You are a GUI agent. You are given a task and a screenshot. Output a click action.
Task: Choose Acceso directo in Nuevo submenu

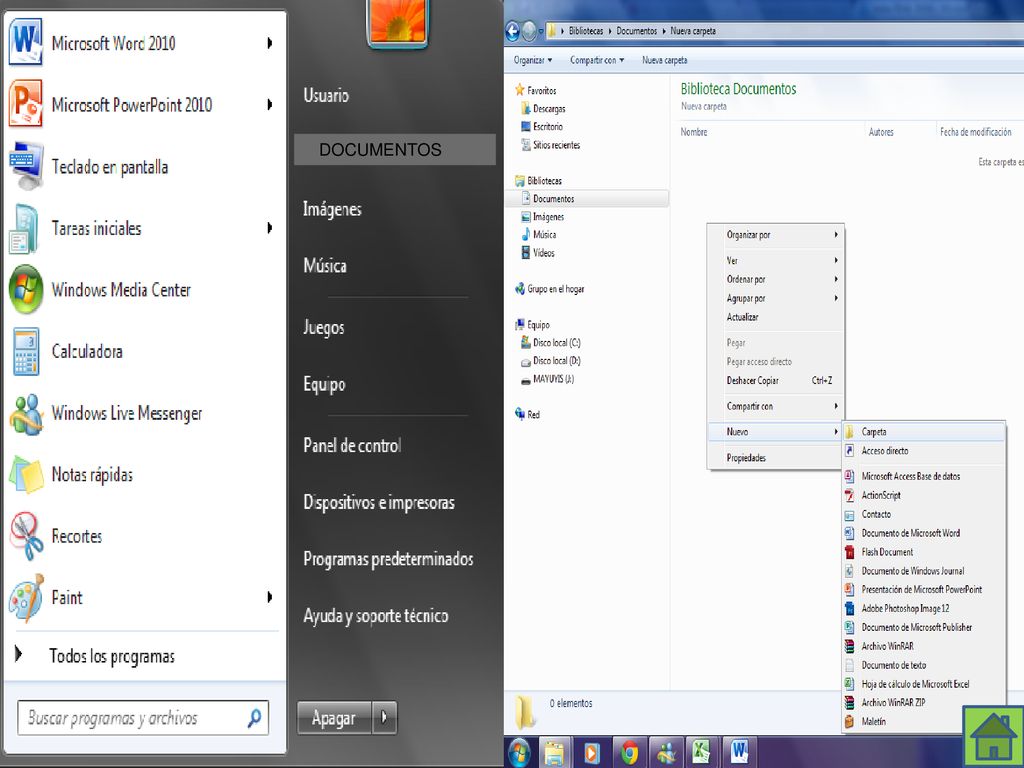923,451
